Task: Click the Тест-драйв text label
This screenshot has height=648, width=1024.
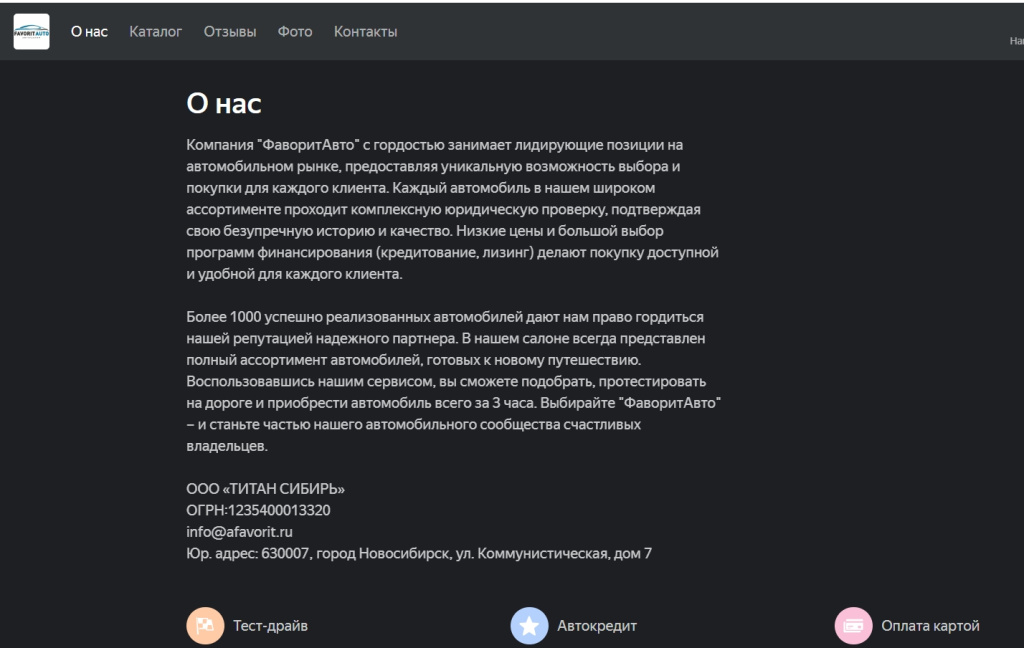Action: [x=270, y=625]
